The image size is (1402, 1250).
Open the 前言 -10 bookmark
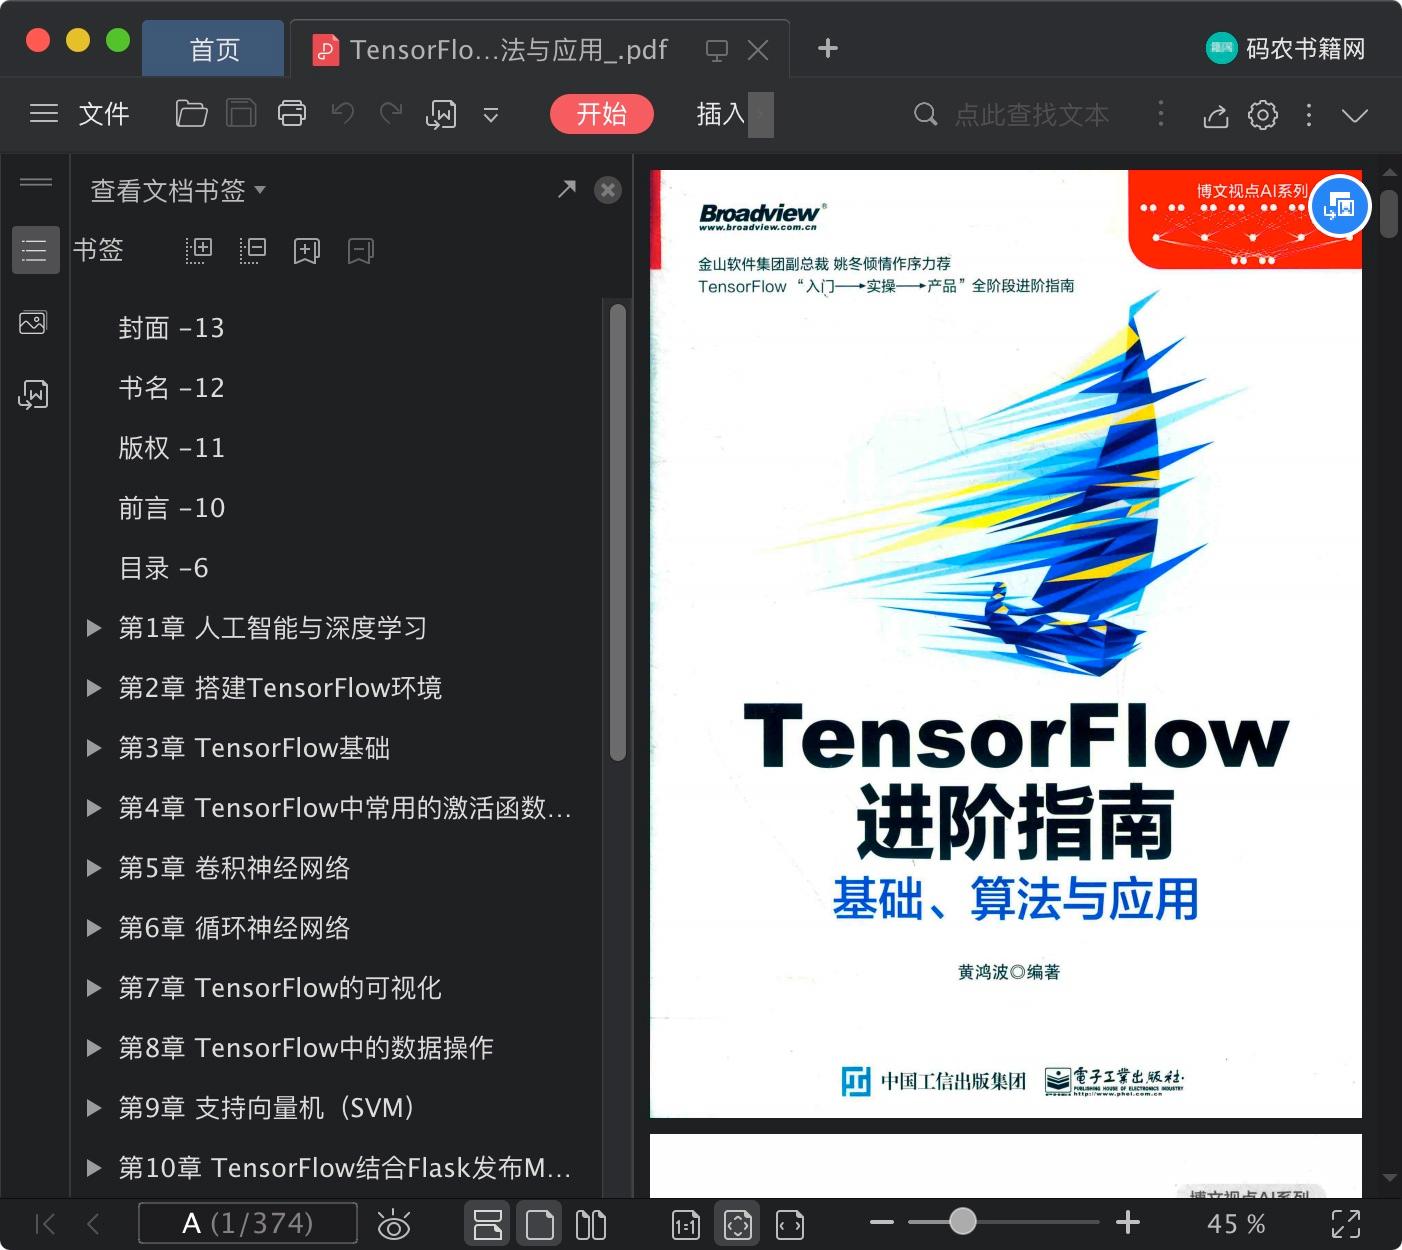171,508
